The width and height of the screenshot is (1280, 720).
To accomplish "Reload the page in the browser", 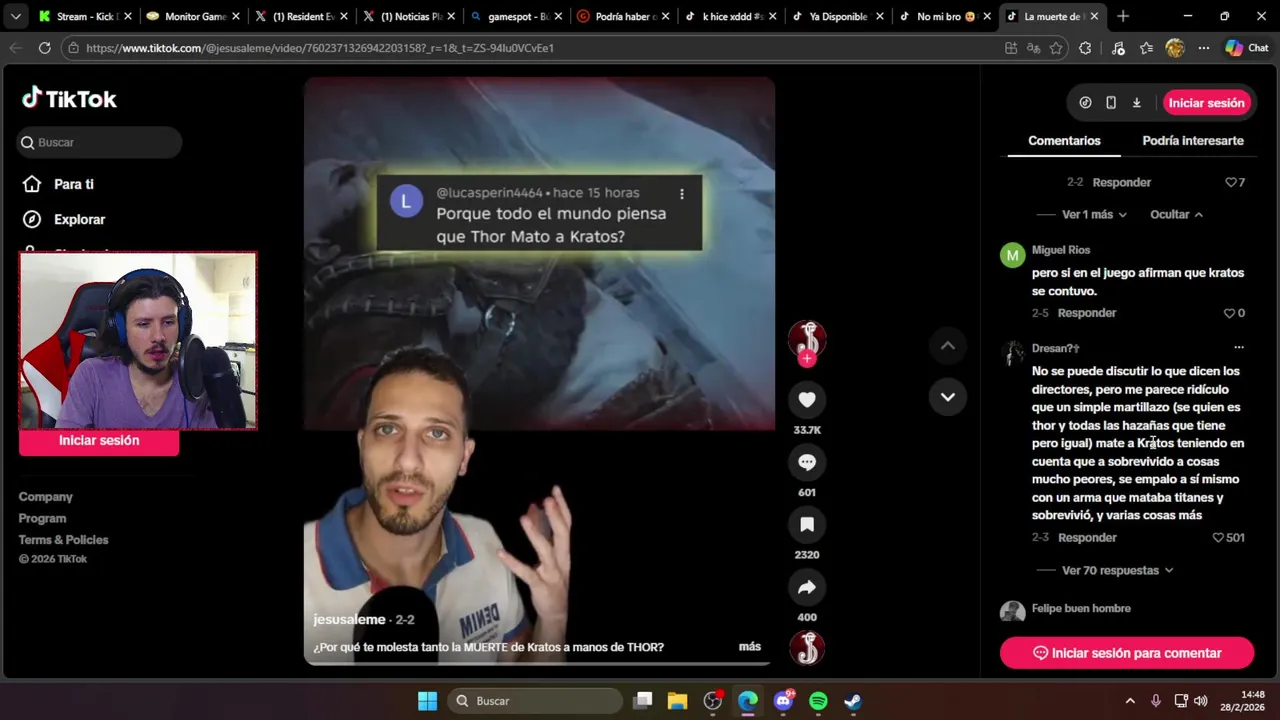I will click(x=44, y=48).
